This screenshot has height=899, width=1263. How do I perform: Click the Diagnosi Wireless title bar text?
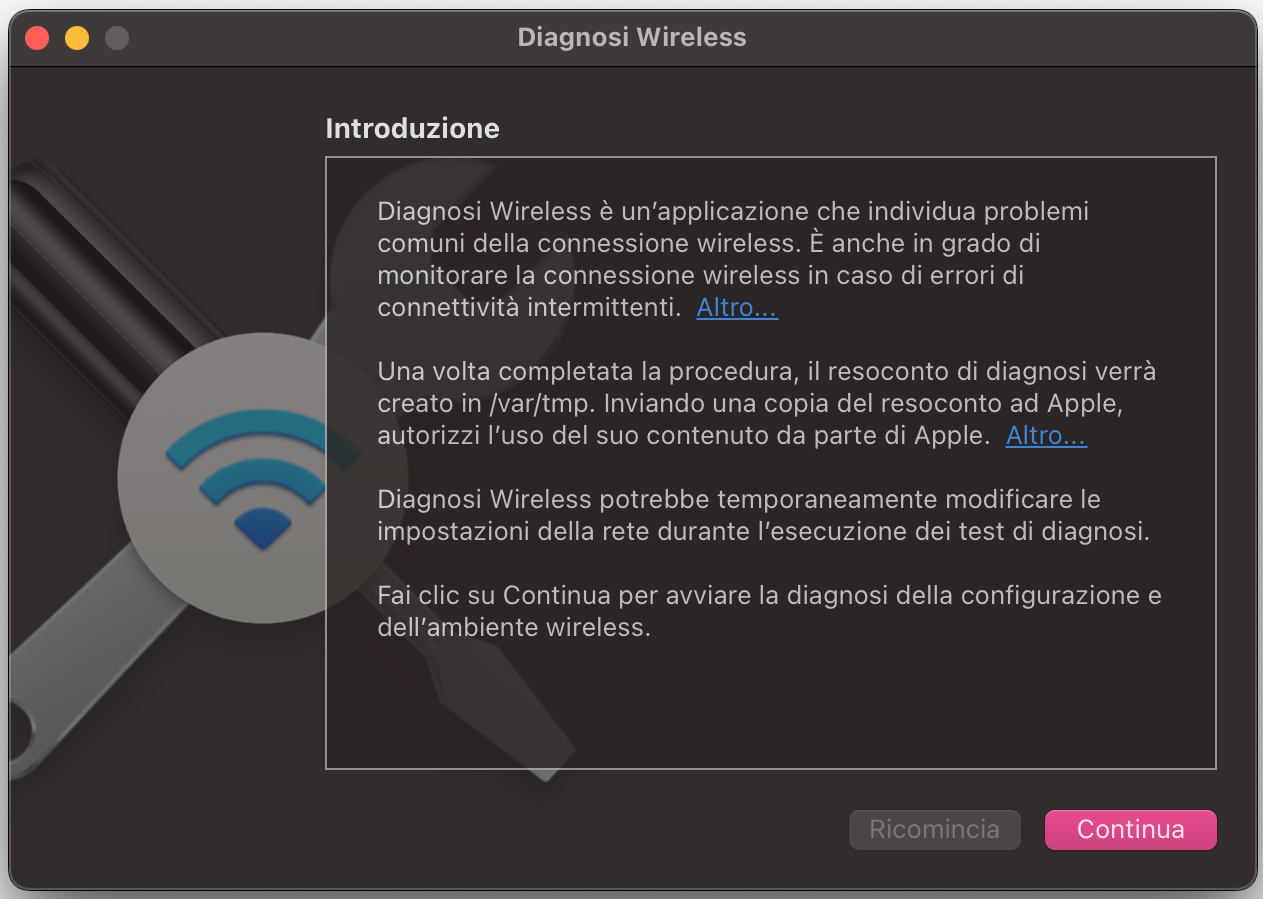pyautogui.click(x=631, y=37)
